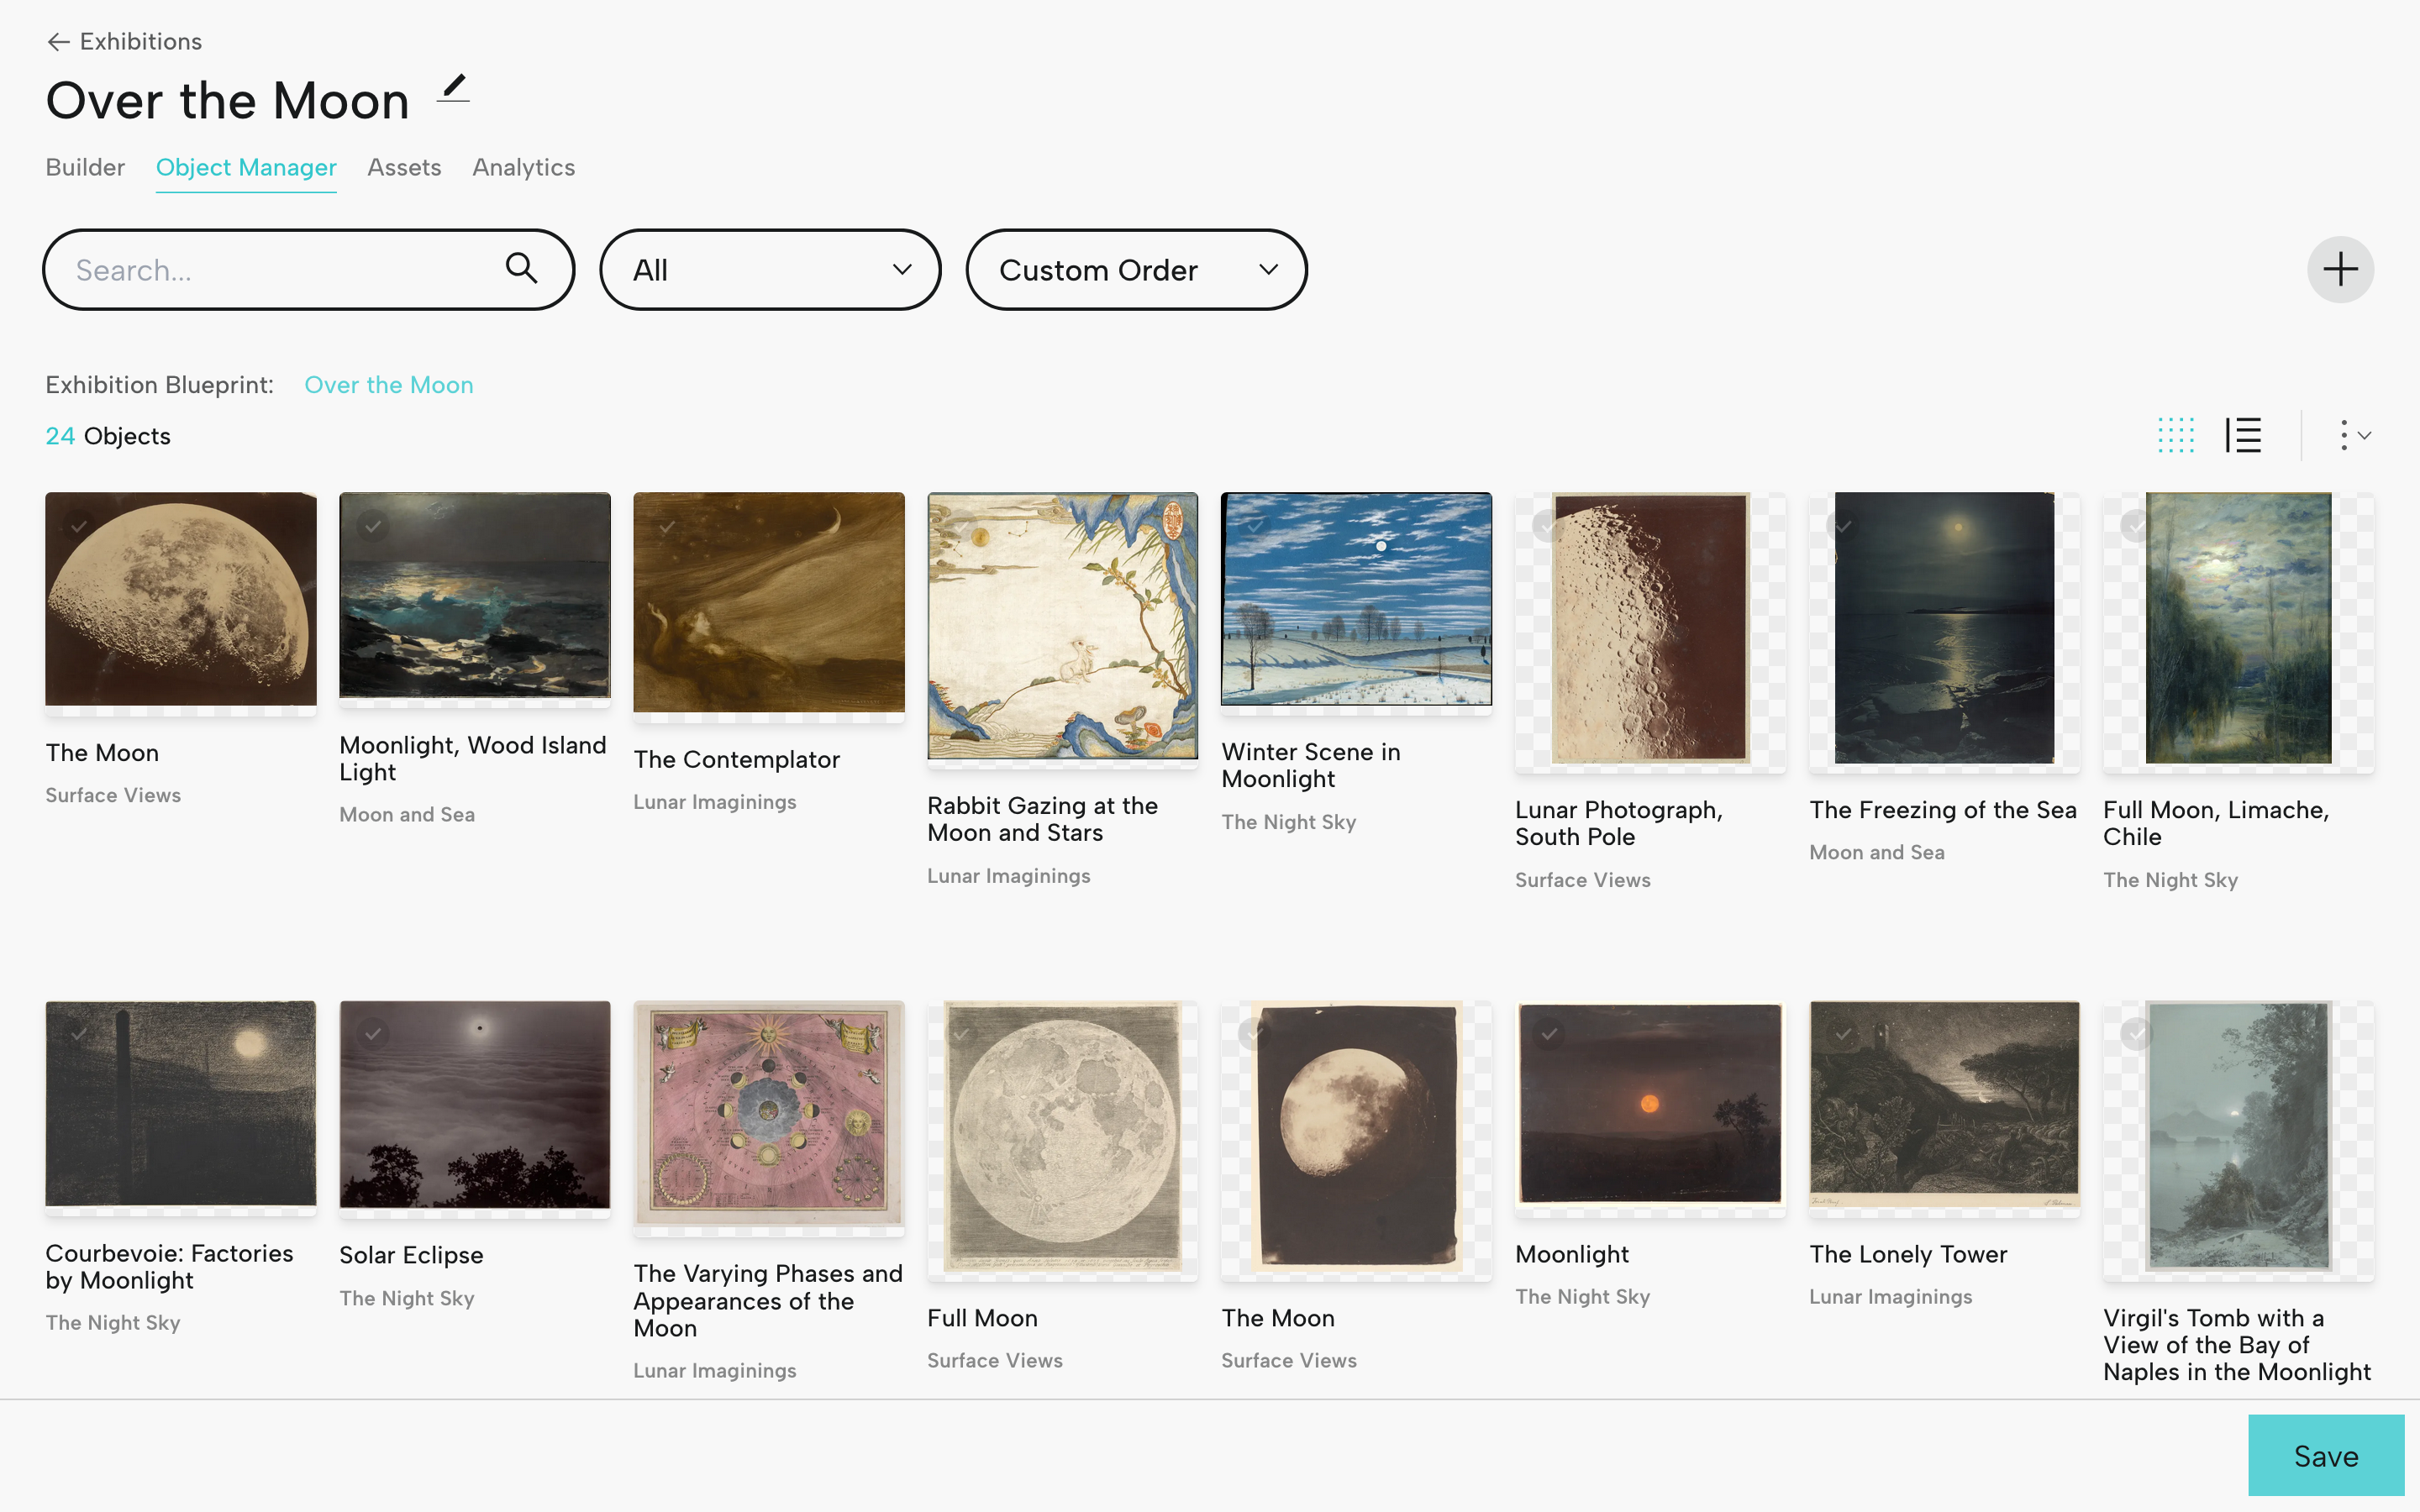
Task: Click 'Lunar Imaginings' under The Contemplator
Action: click(714, 802)
